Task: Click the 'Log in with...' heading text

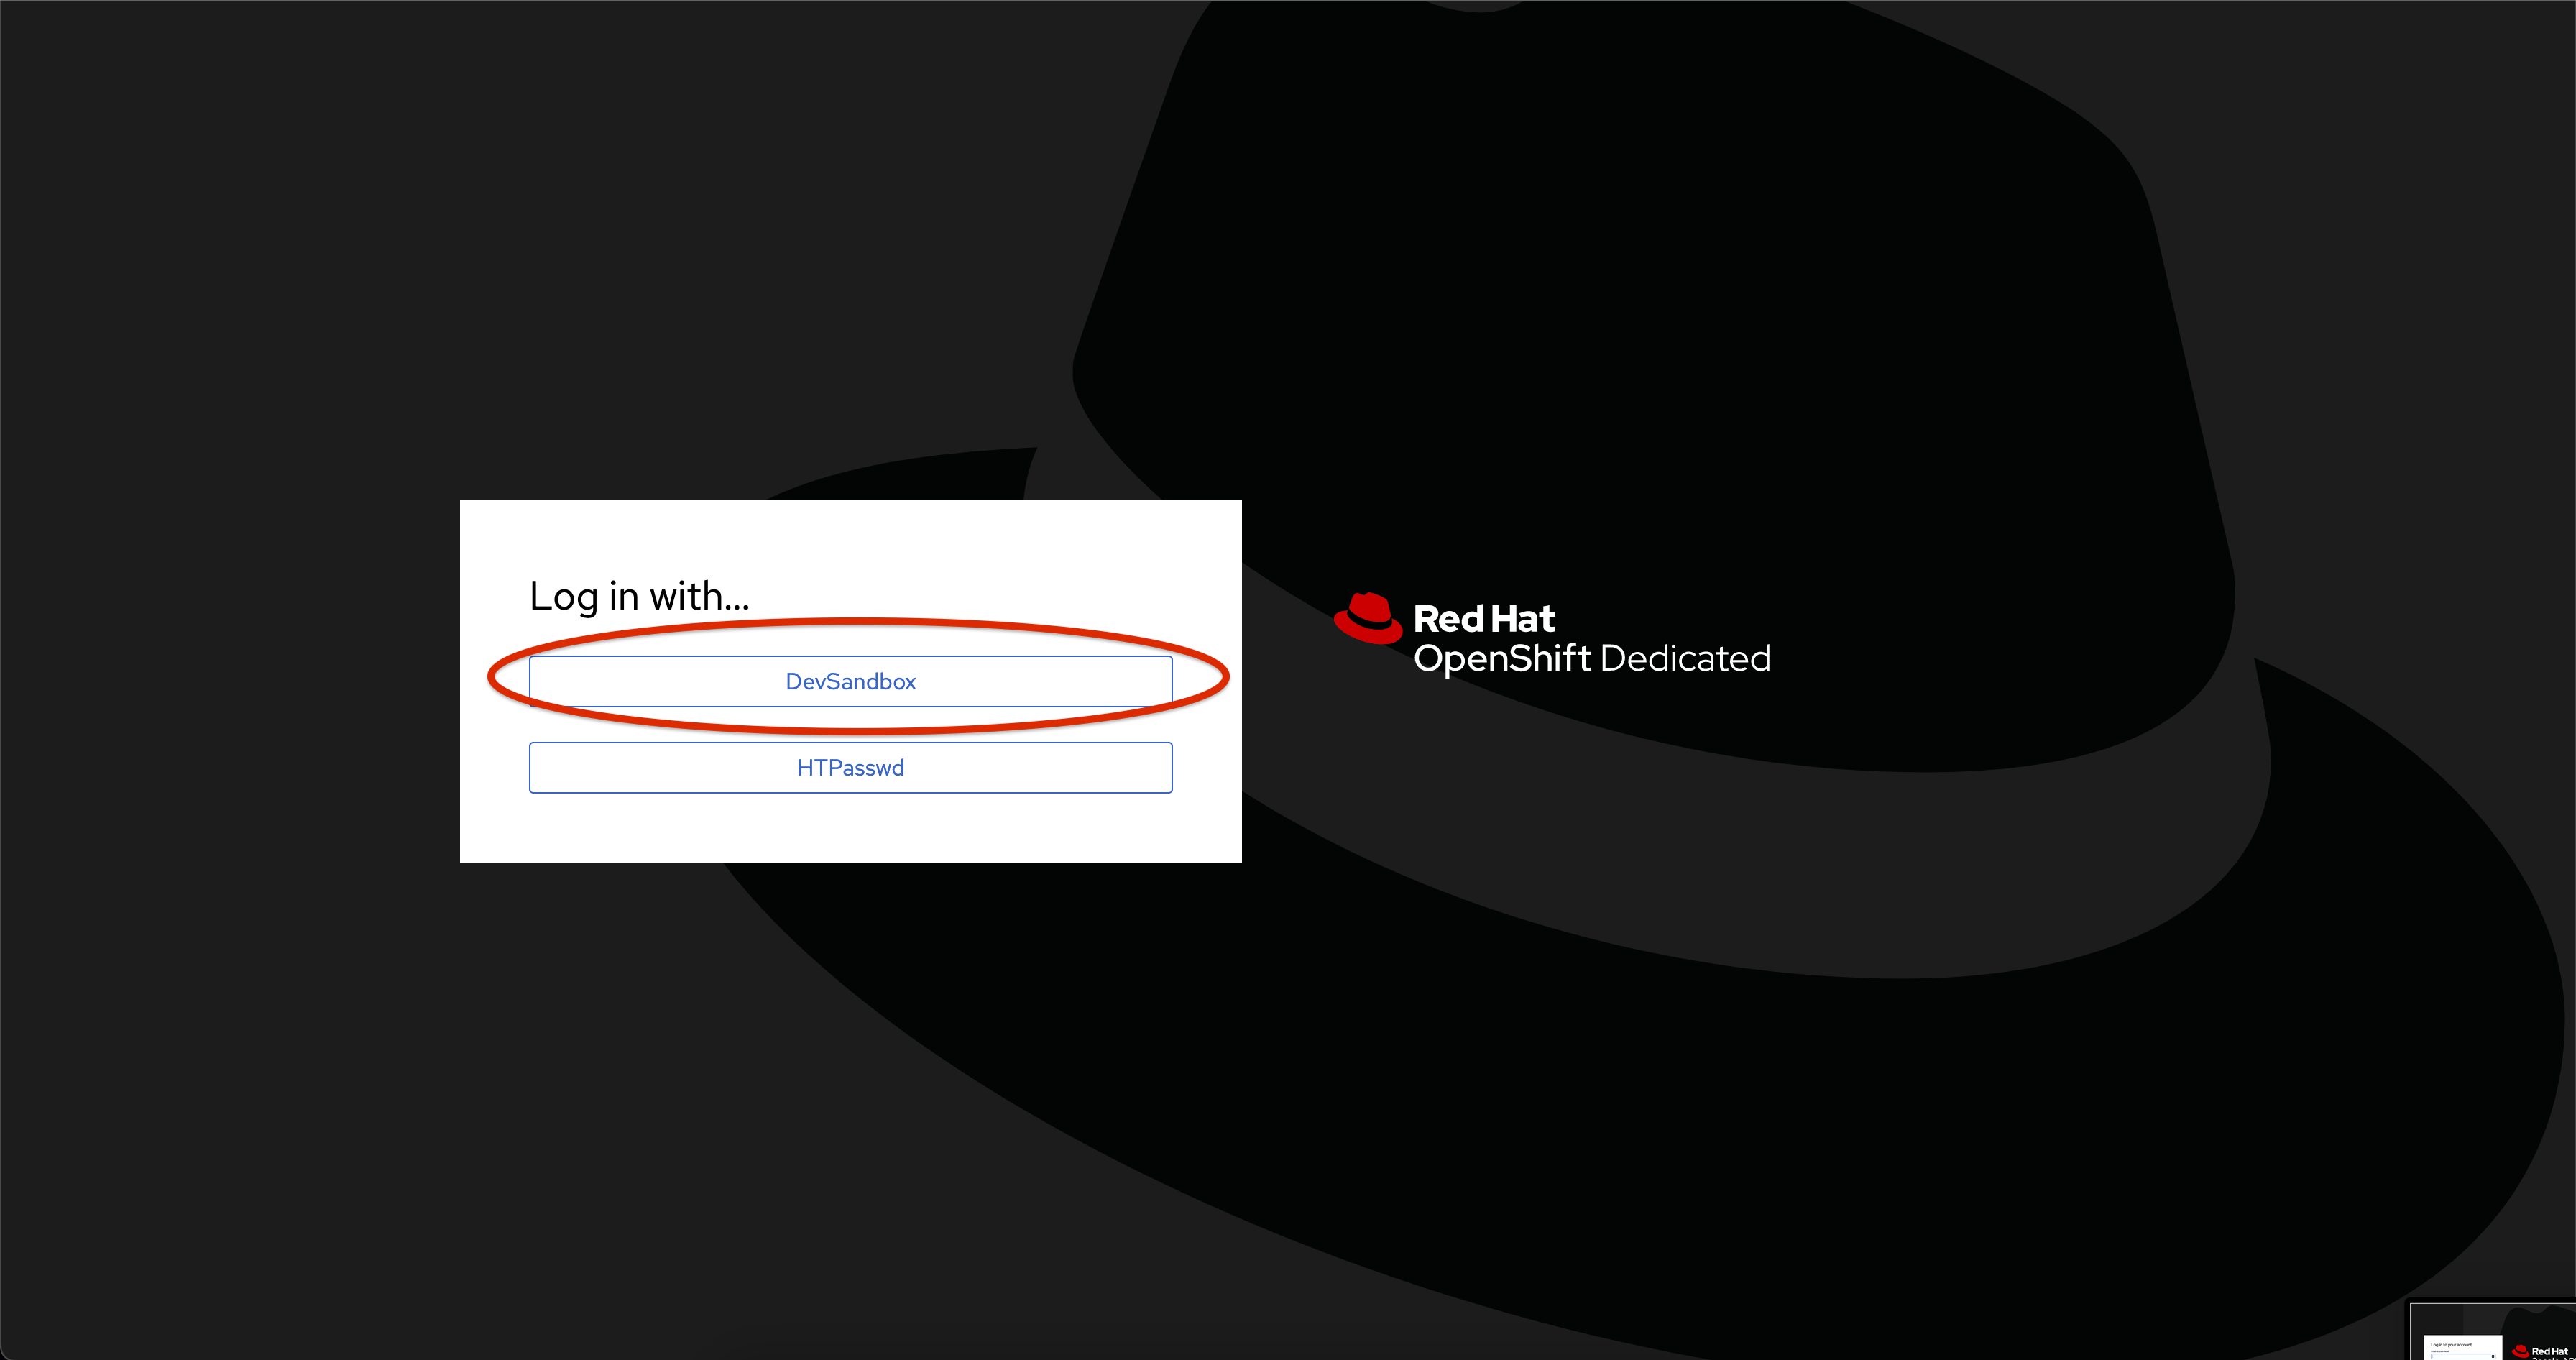Action: click(x=639, y=596)
